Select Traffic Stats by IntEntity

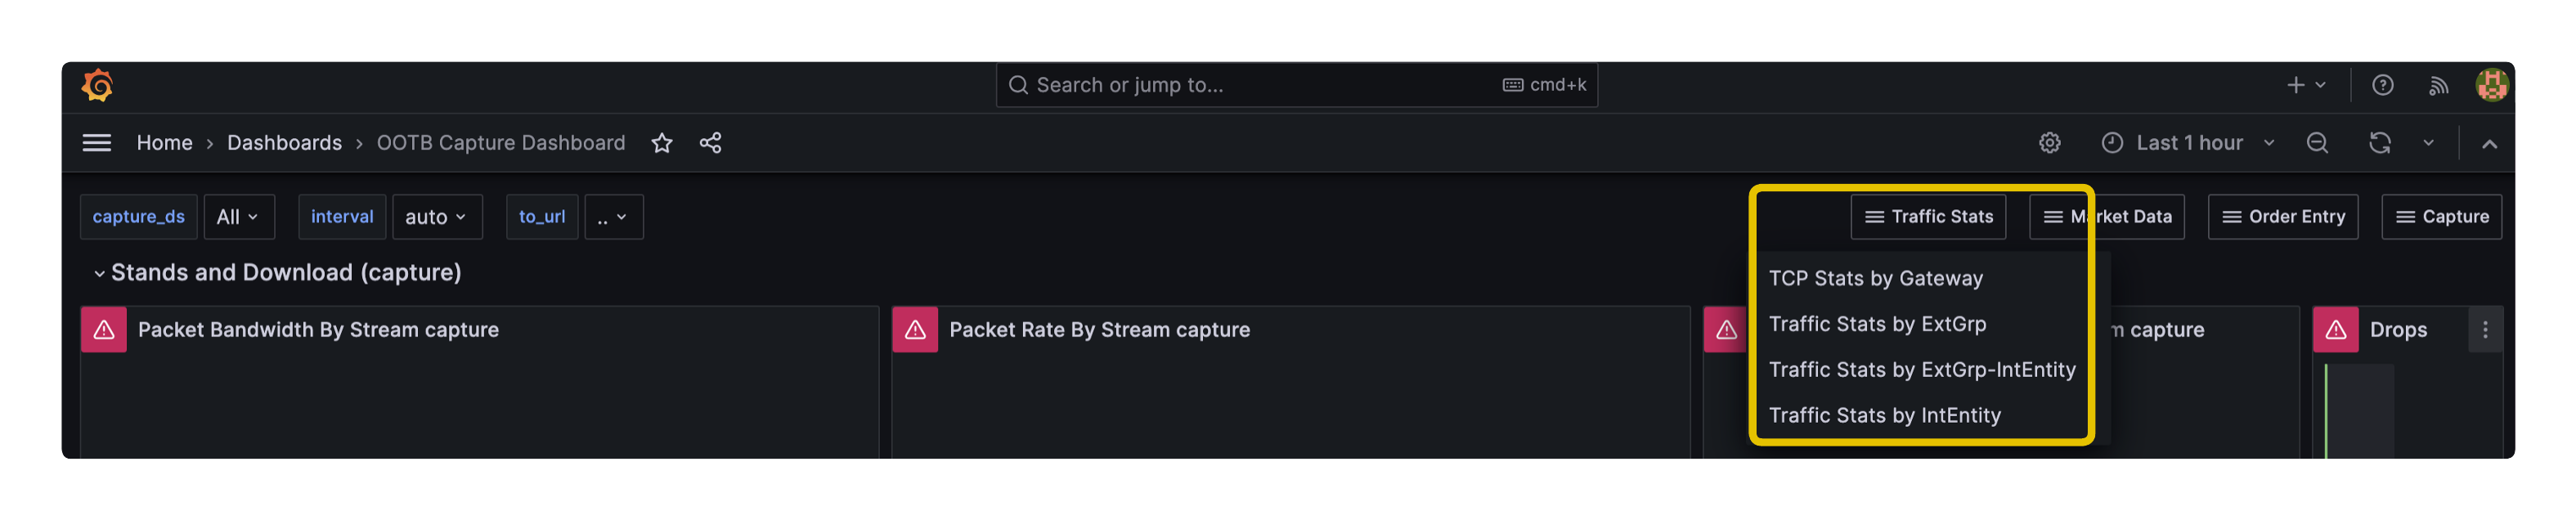1884,415
